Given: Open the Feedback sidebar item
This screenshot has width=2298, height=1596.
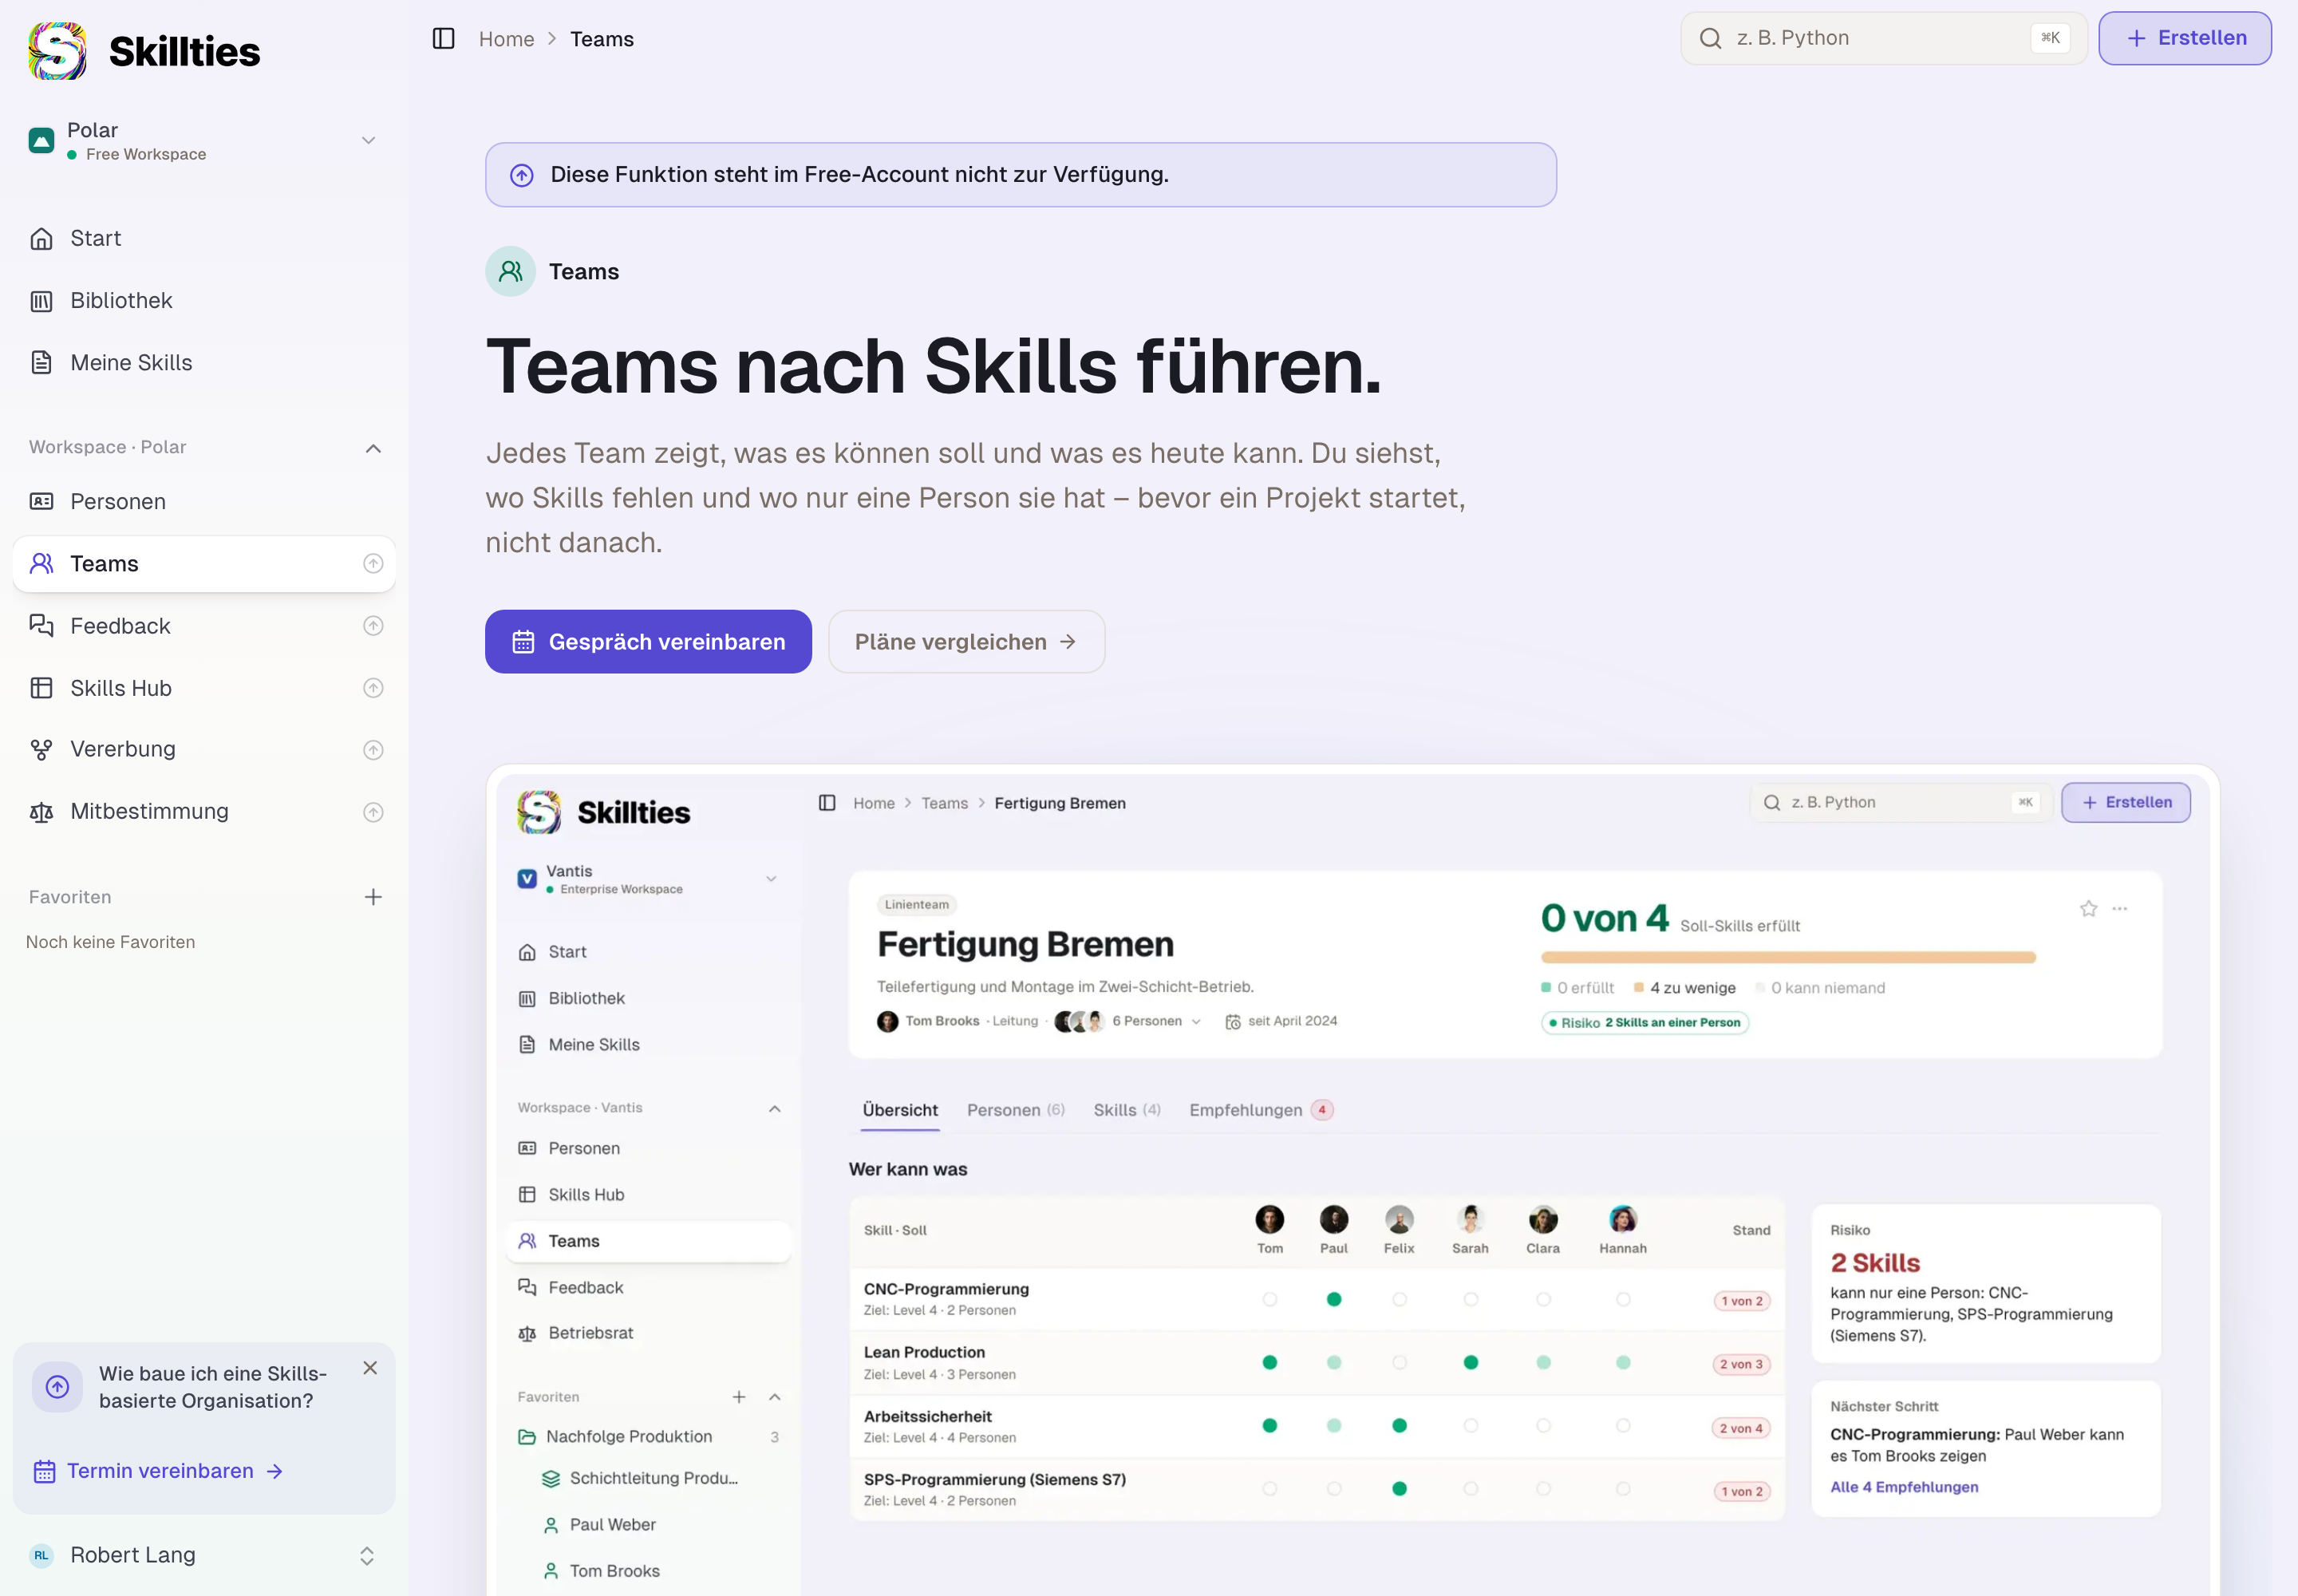Looking at the screenshot, I should (x=204, y=626).
